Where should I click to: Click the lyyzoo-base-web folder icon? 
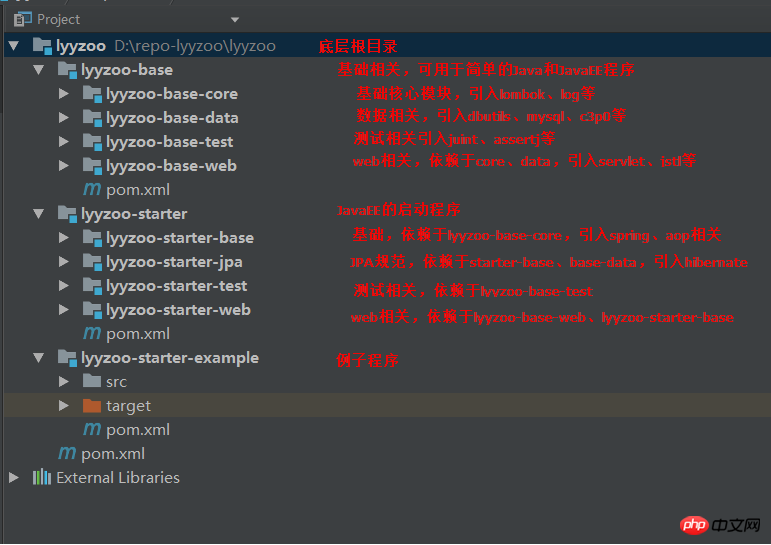click(x=92, y=166)
